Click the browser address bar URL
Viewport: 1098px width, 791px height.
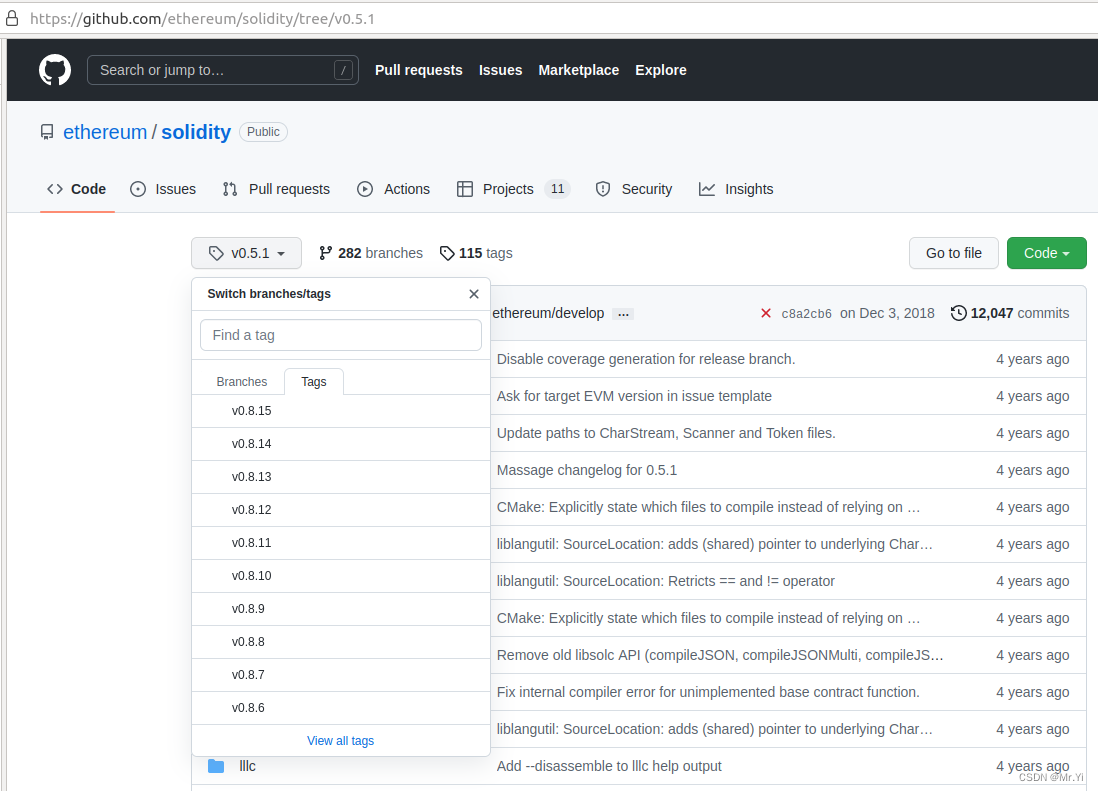tap(202, 18)
